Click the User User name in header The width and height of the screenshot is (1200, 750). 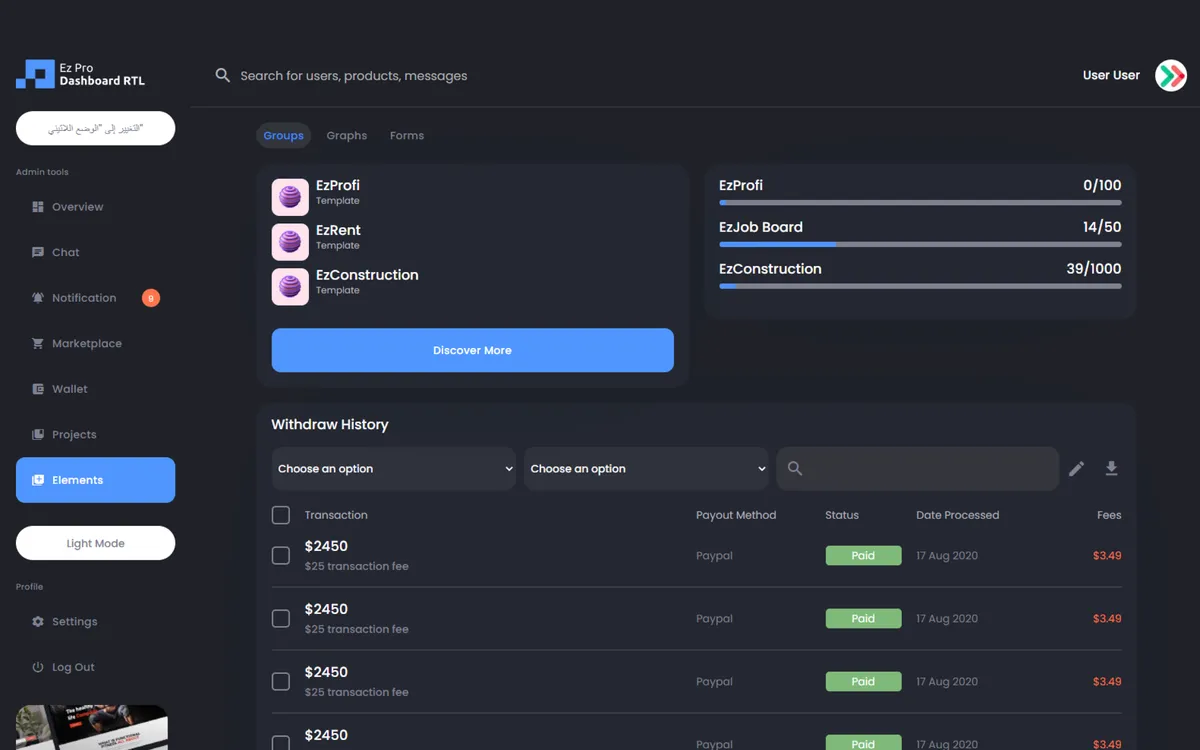1111,75
